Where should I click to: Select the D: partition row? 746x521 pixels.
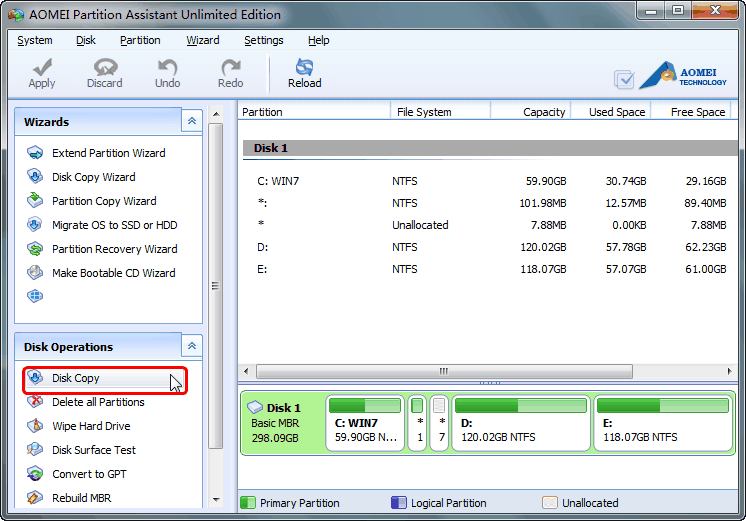click(x=490, y=247)
